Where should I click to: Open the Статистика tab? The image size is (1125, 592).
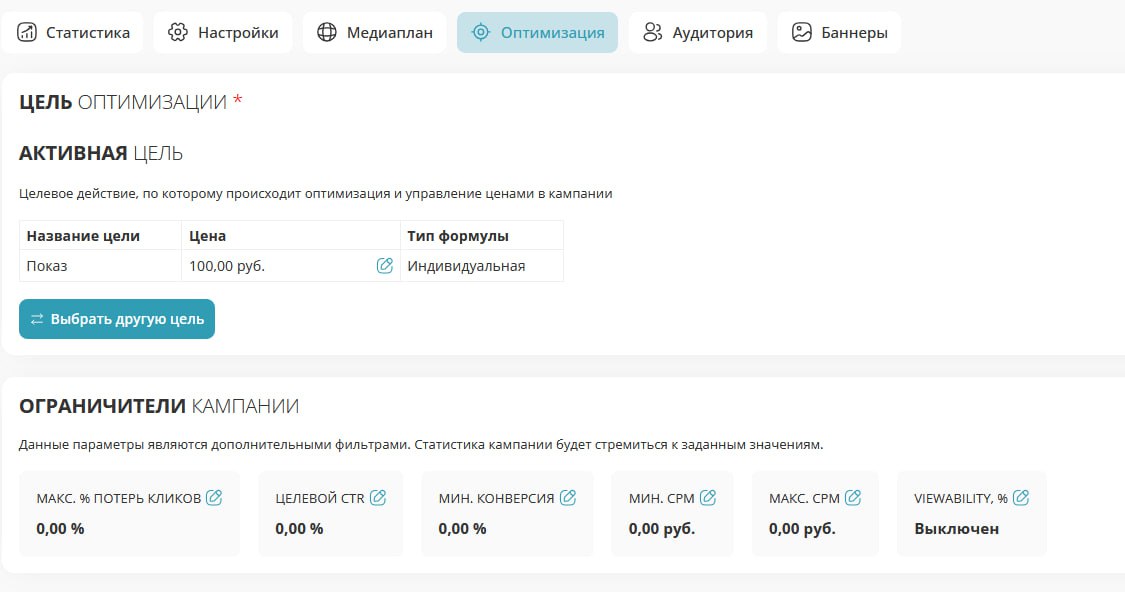click(72, 32)
